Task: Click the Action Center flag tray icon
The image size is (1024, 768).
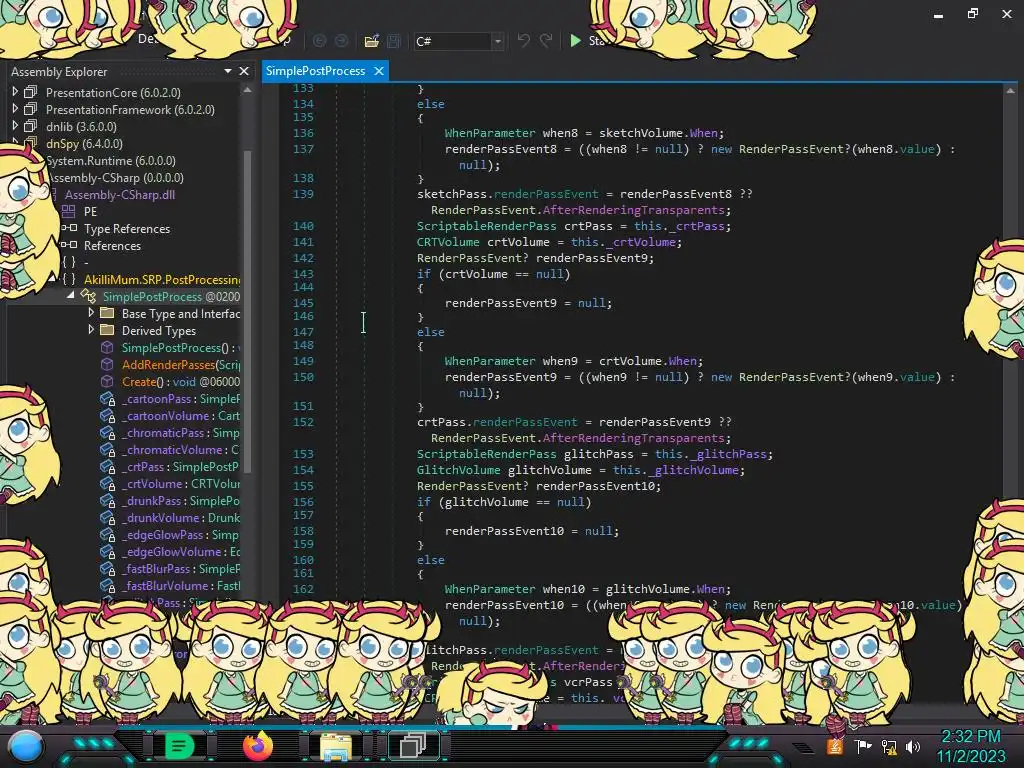Action: point(863,746)
